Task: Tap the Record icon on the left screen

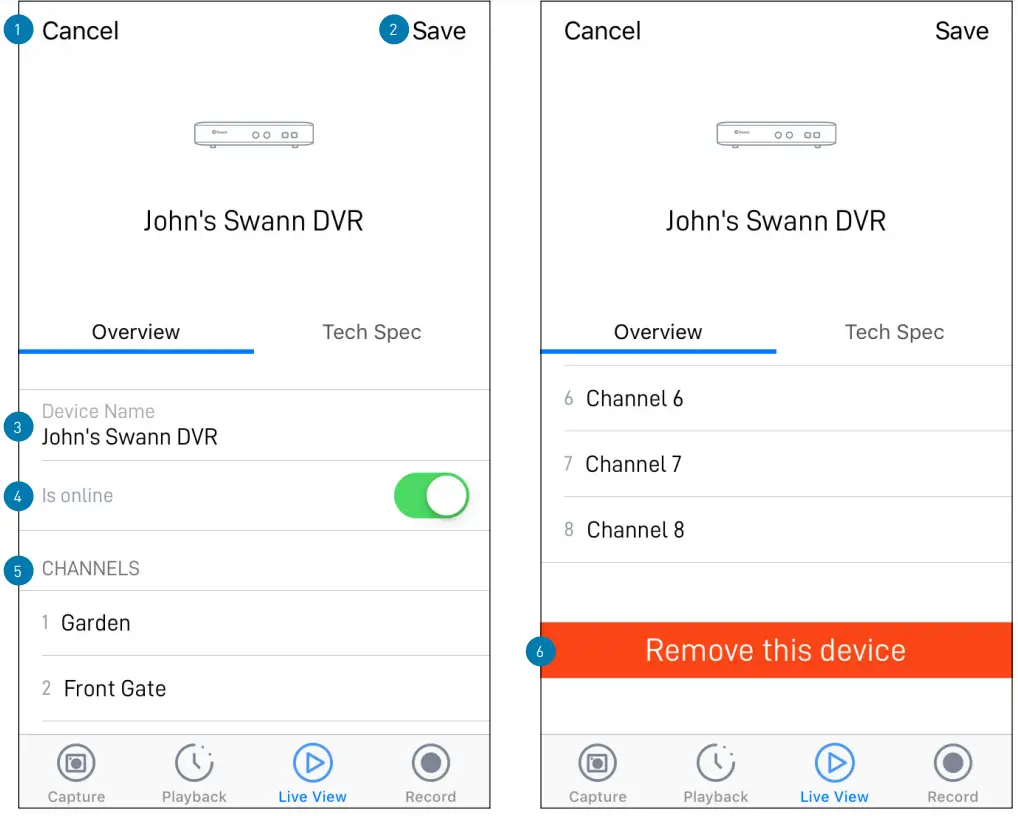Action: coord(430,770)
